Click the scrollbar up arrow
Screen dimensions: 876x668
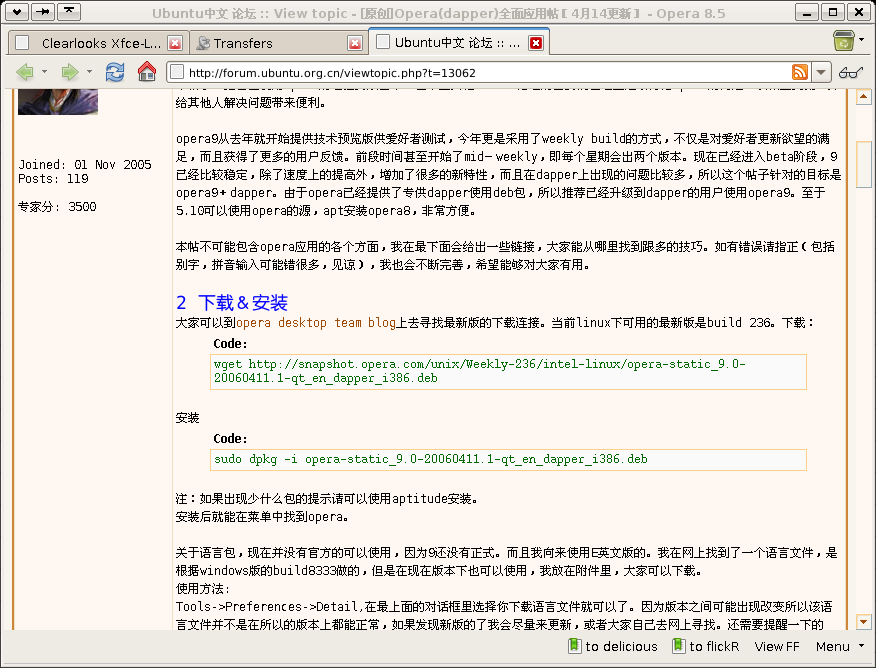[x=863, y=97]
